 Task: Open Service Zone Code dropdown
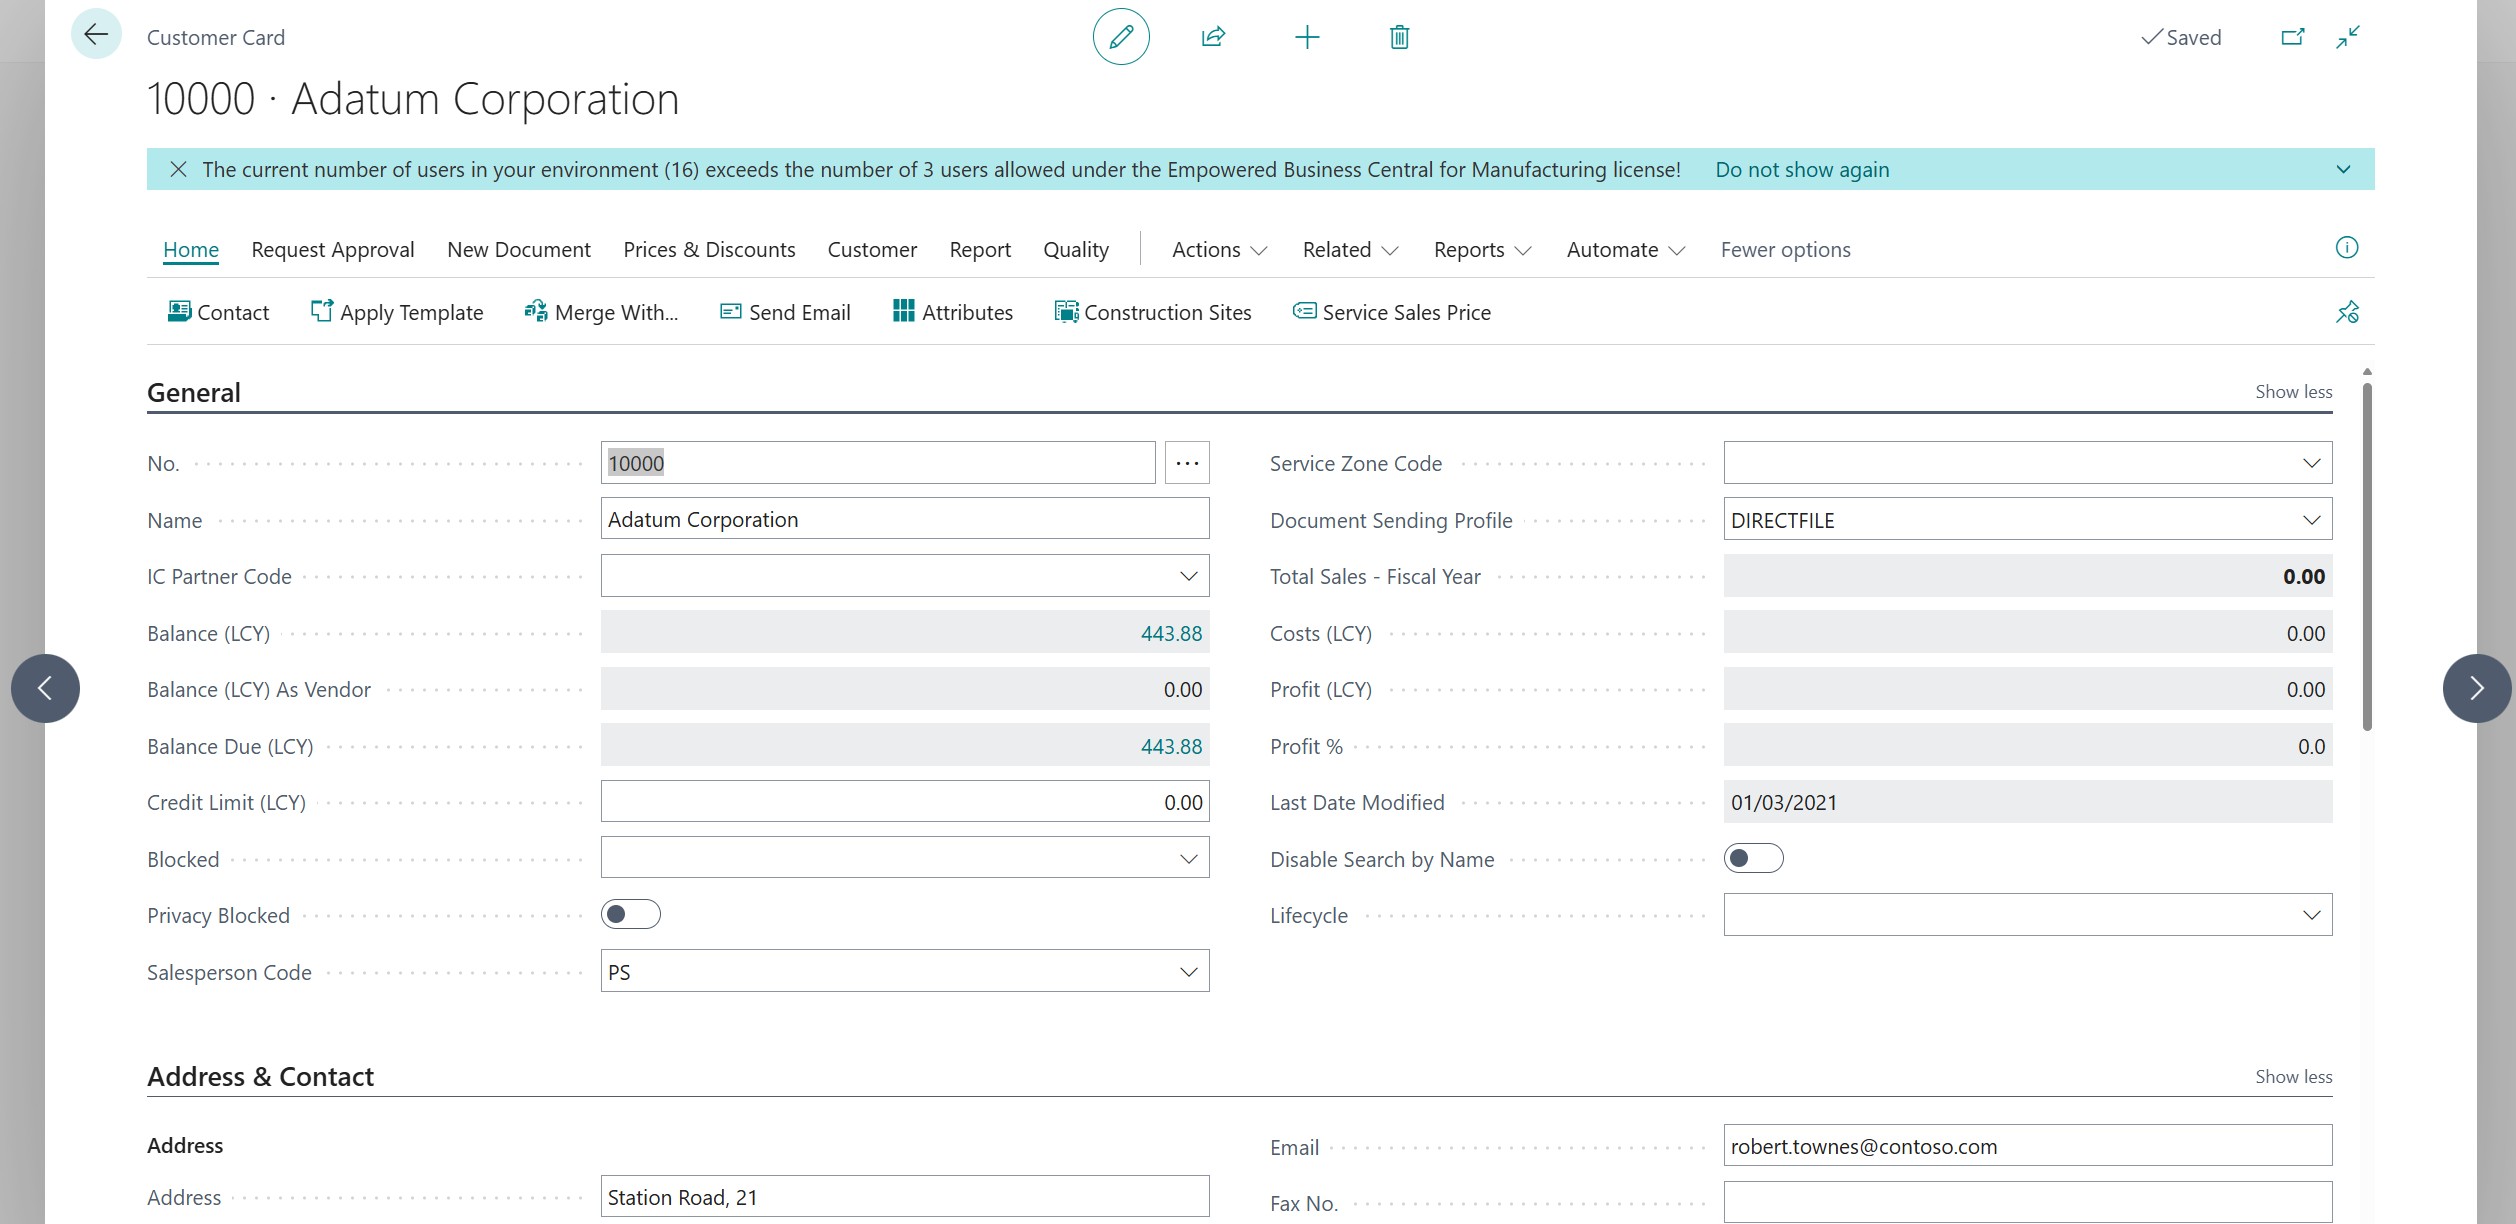pyautogui.click(x=2311, y=463)
